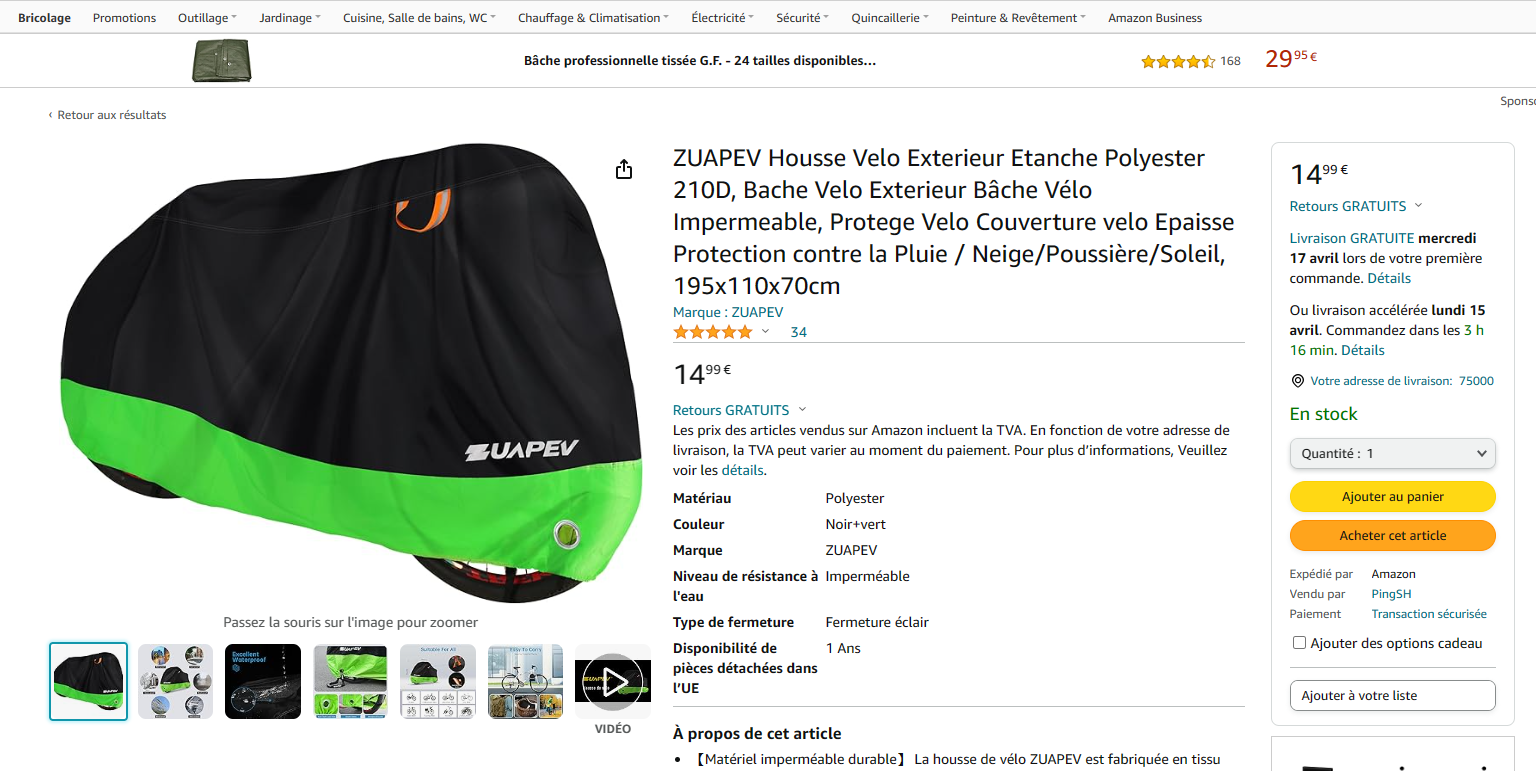Click Acheter cet article button

point(1393,535)
